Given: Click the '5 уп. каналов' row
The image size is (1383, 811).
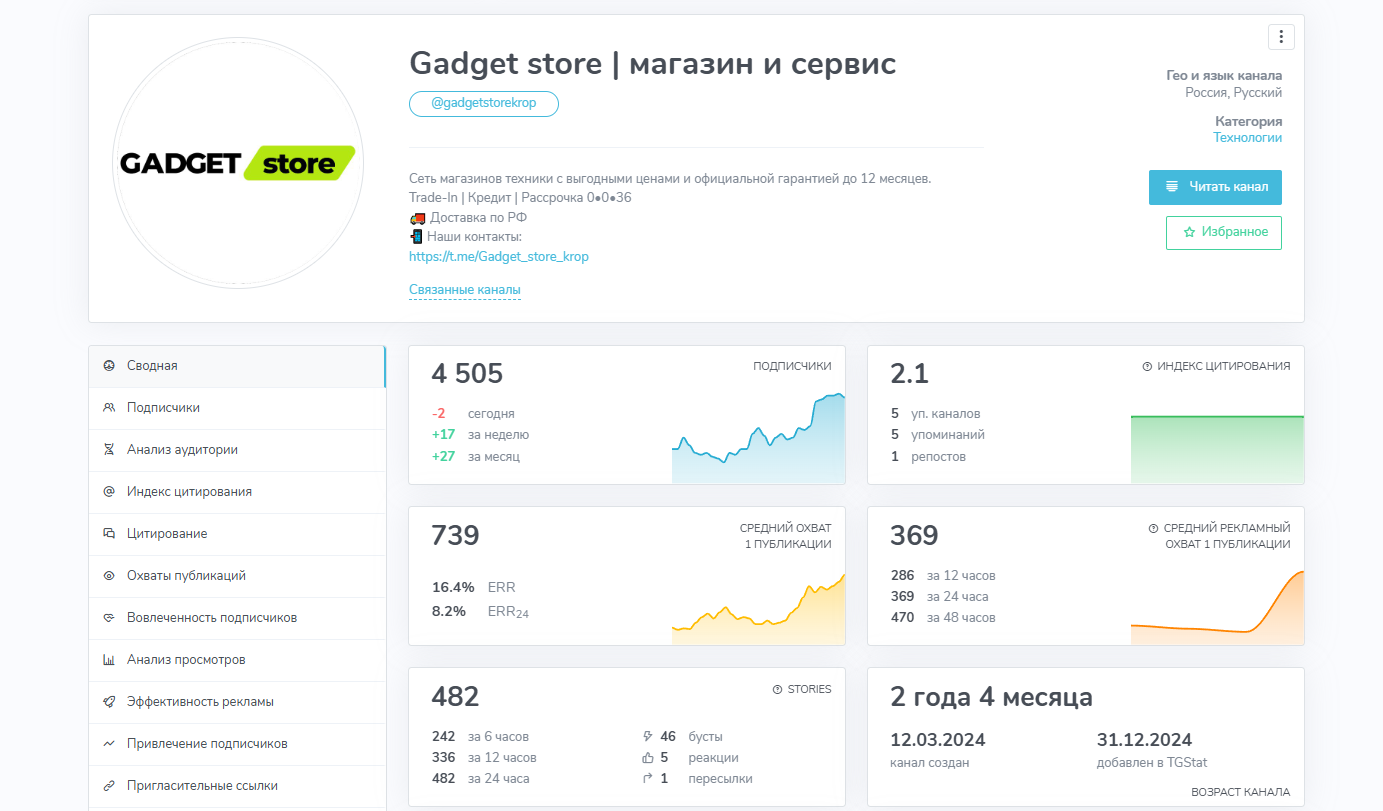Looking at the screenshot, I should [935, 413].
